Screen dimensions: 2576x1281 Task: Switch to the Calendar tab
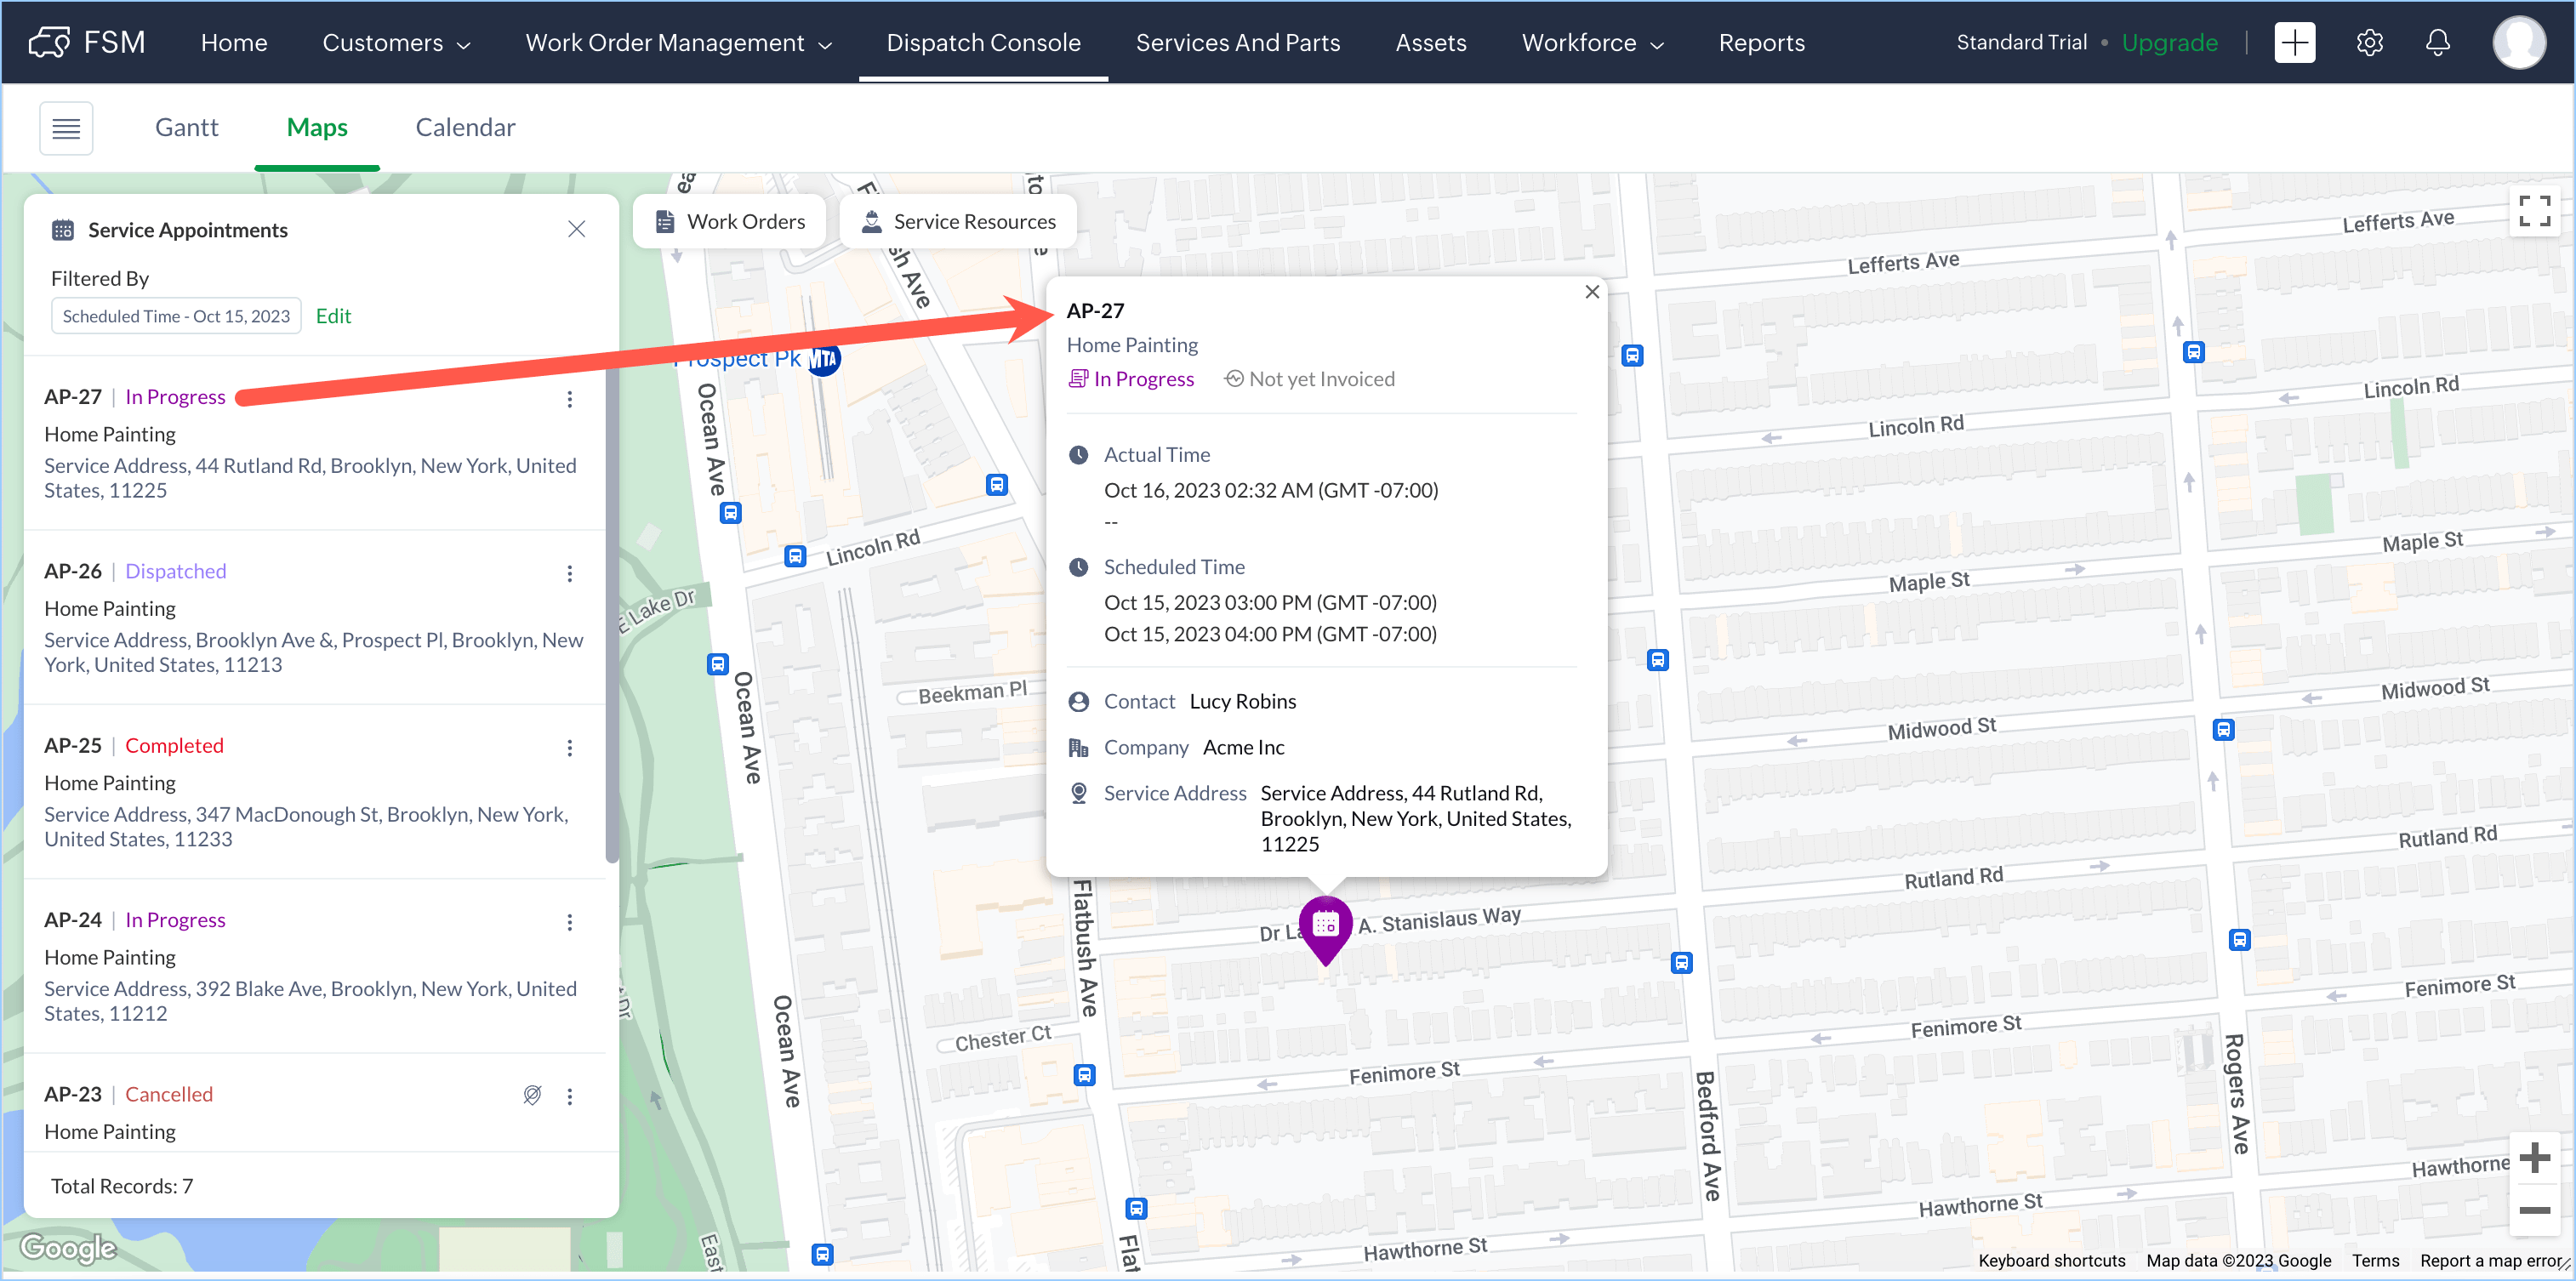(x=465, y=128)
